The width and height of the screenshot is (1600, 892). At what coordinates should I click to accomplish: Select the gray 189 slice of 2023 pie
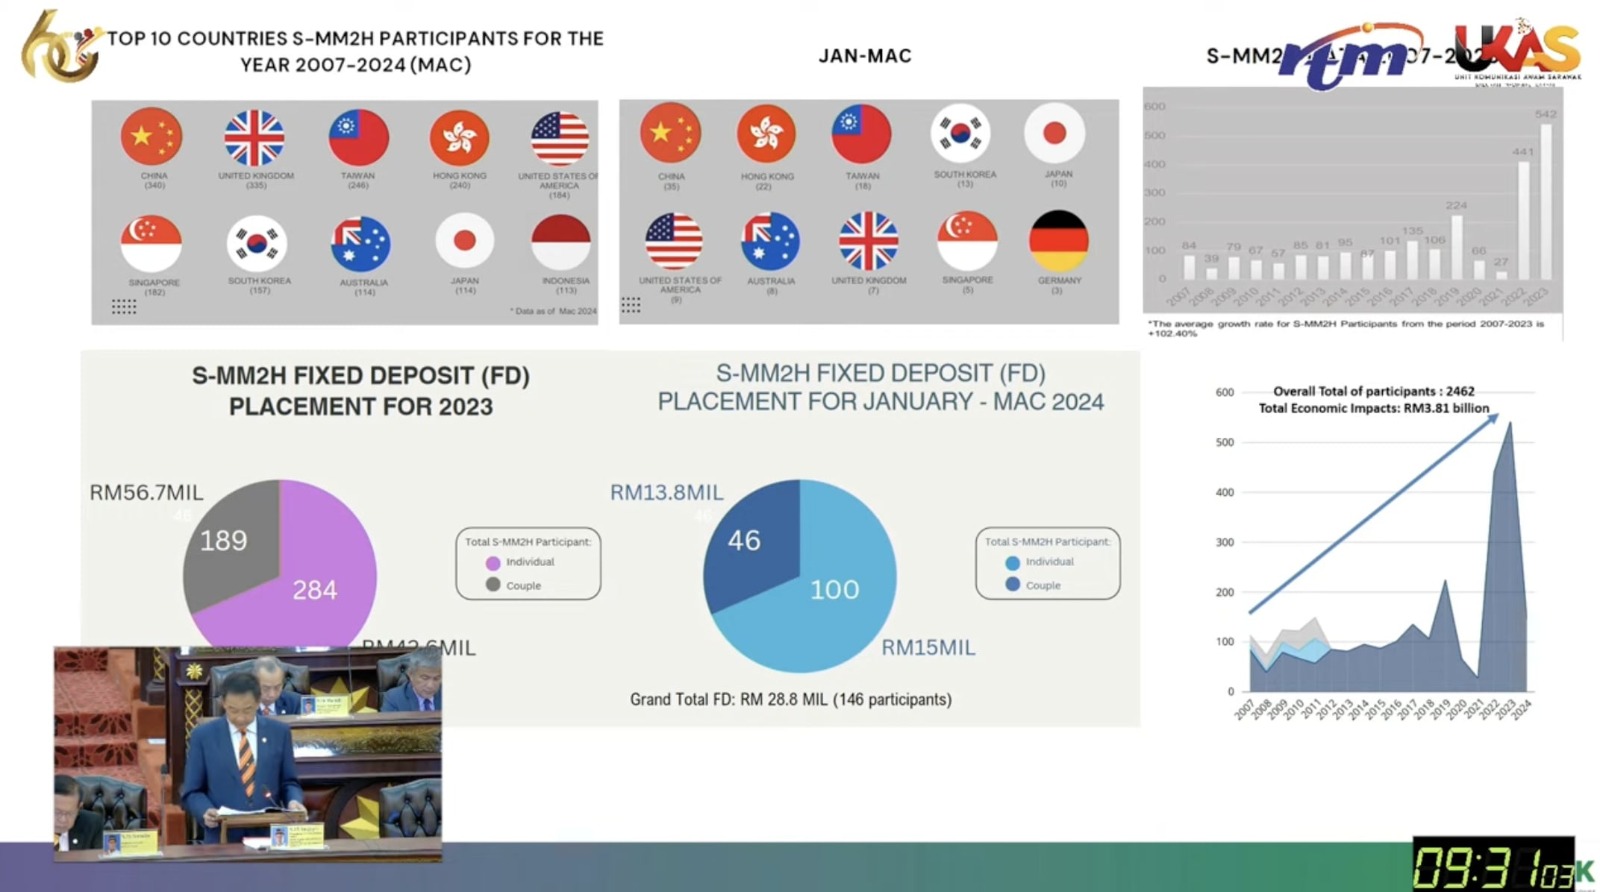click(232, 545)
